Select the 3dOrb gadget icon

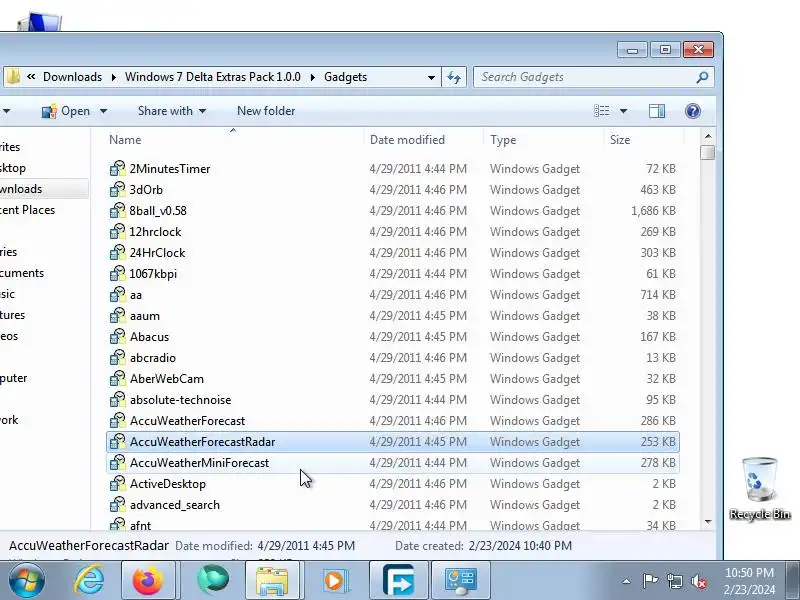tap(117, 189)
